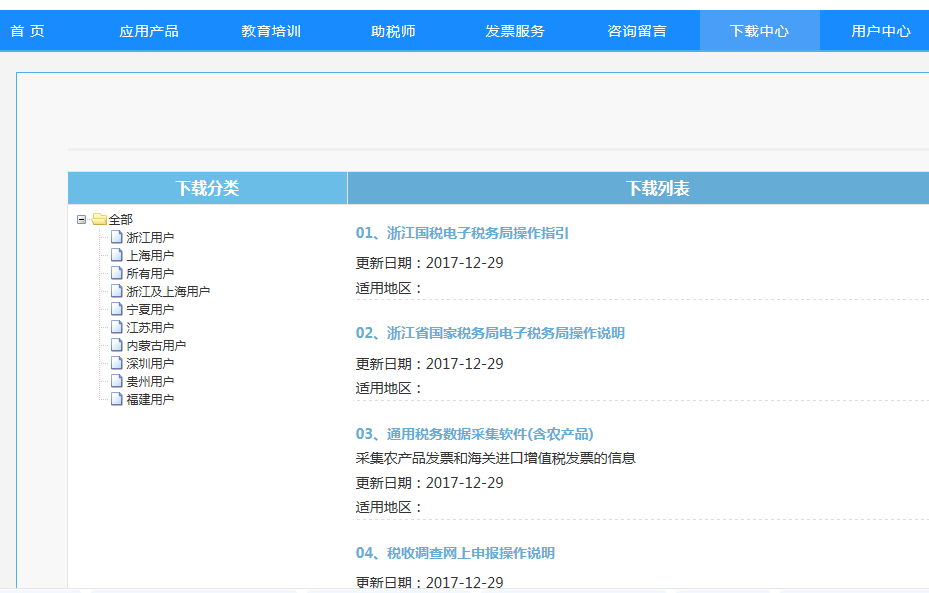Click 适用地区 under item 01
This screenshot has height=593, width=929.
click(389, 289)
